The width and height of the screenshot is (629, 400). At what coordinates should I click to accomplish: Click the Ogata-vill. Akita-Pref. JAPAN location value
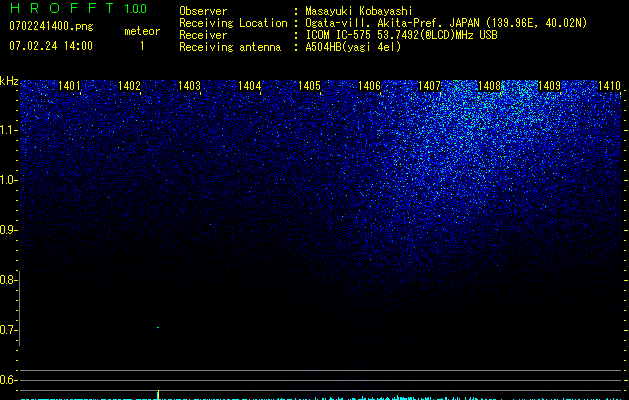pos(446,23)
